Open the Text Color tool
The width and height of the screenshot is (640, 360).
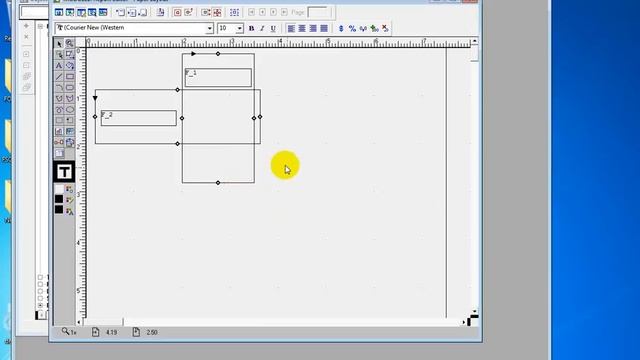pos(70,211)
